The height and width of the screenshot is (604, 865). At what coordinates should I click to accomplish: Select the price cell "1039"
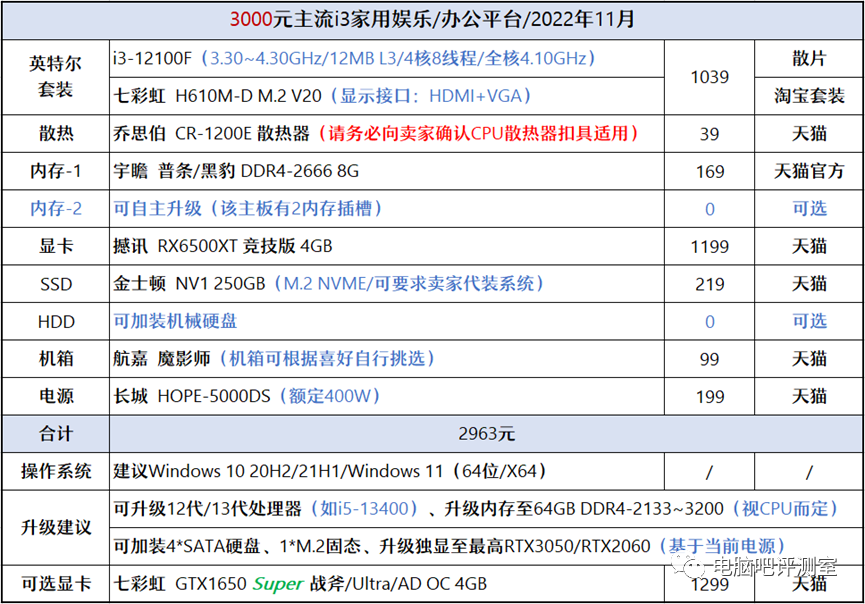(709, 77)
